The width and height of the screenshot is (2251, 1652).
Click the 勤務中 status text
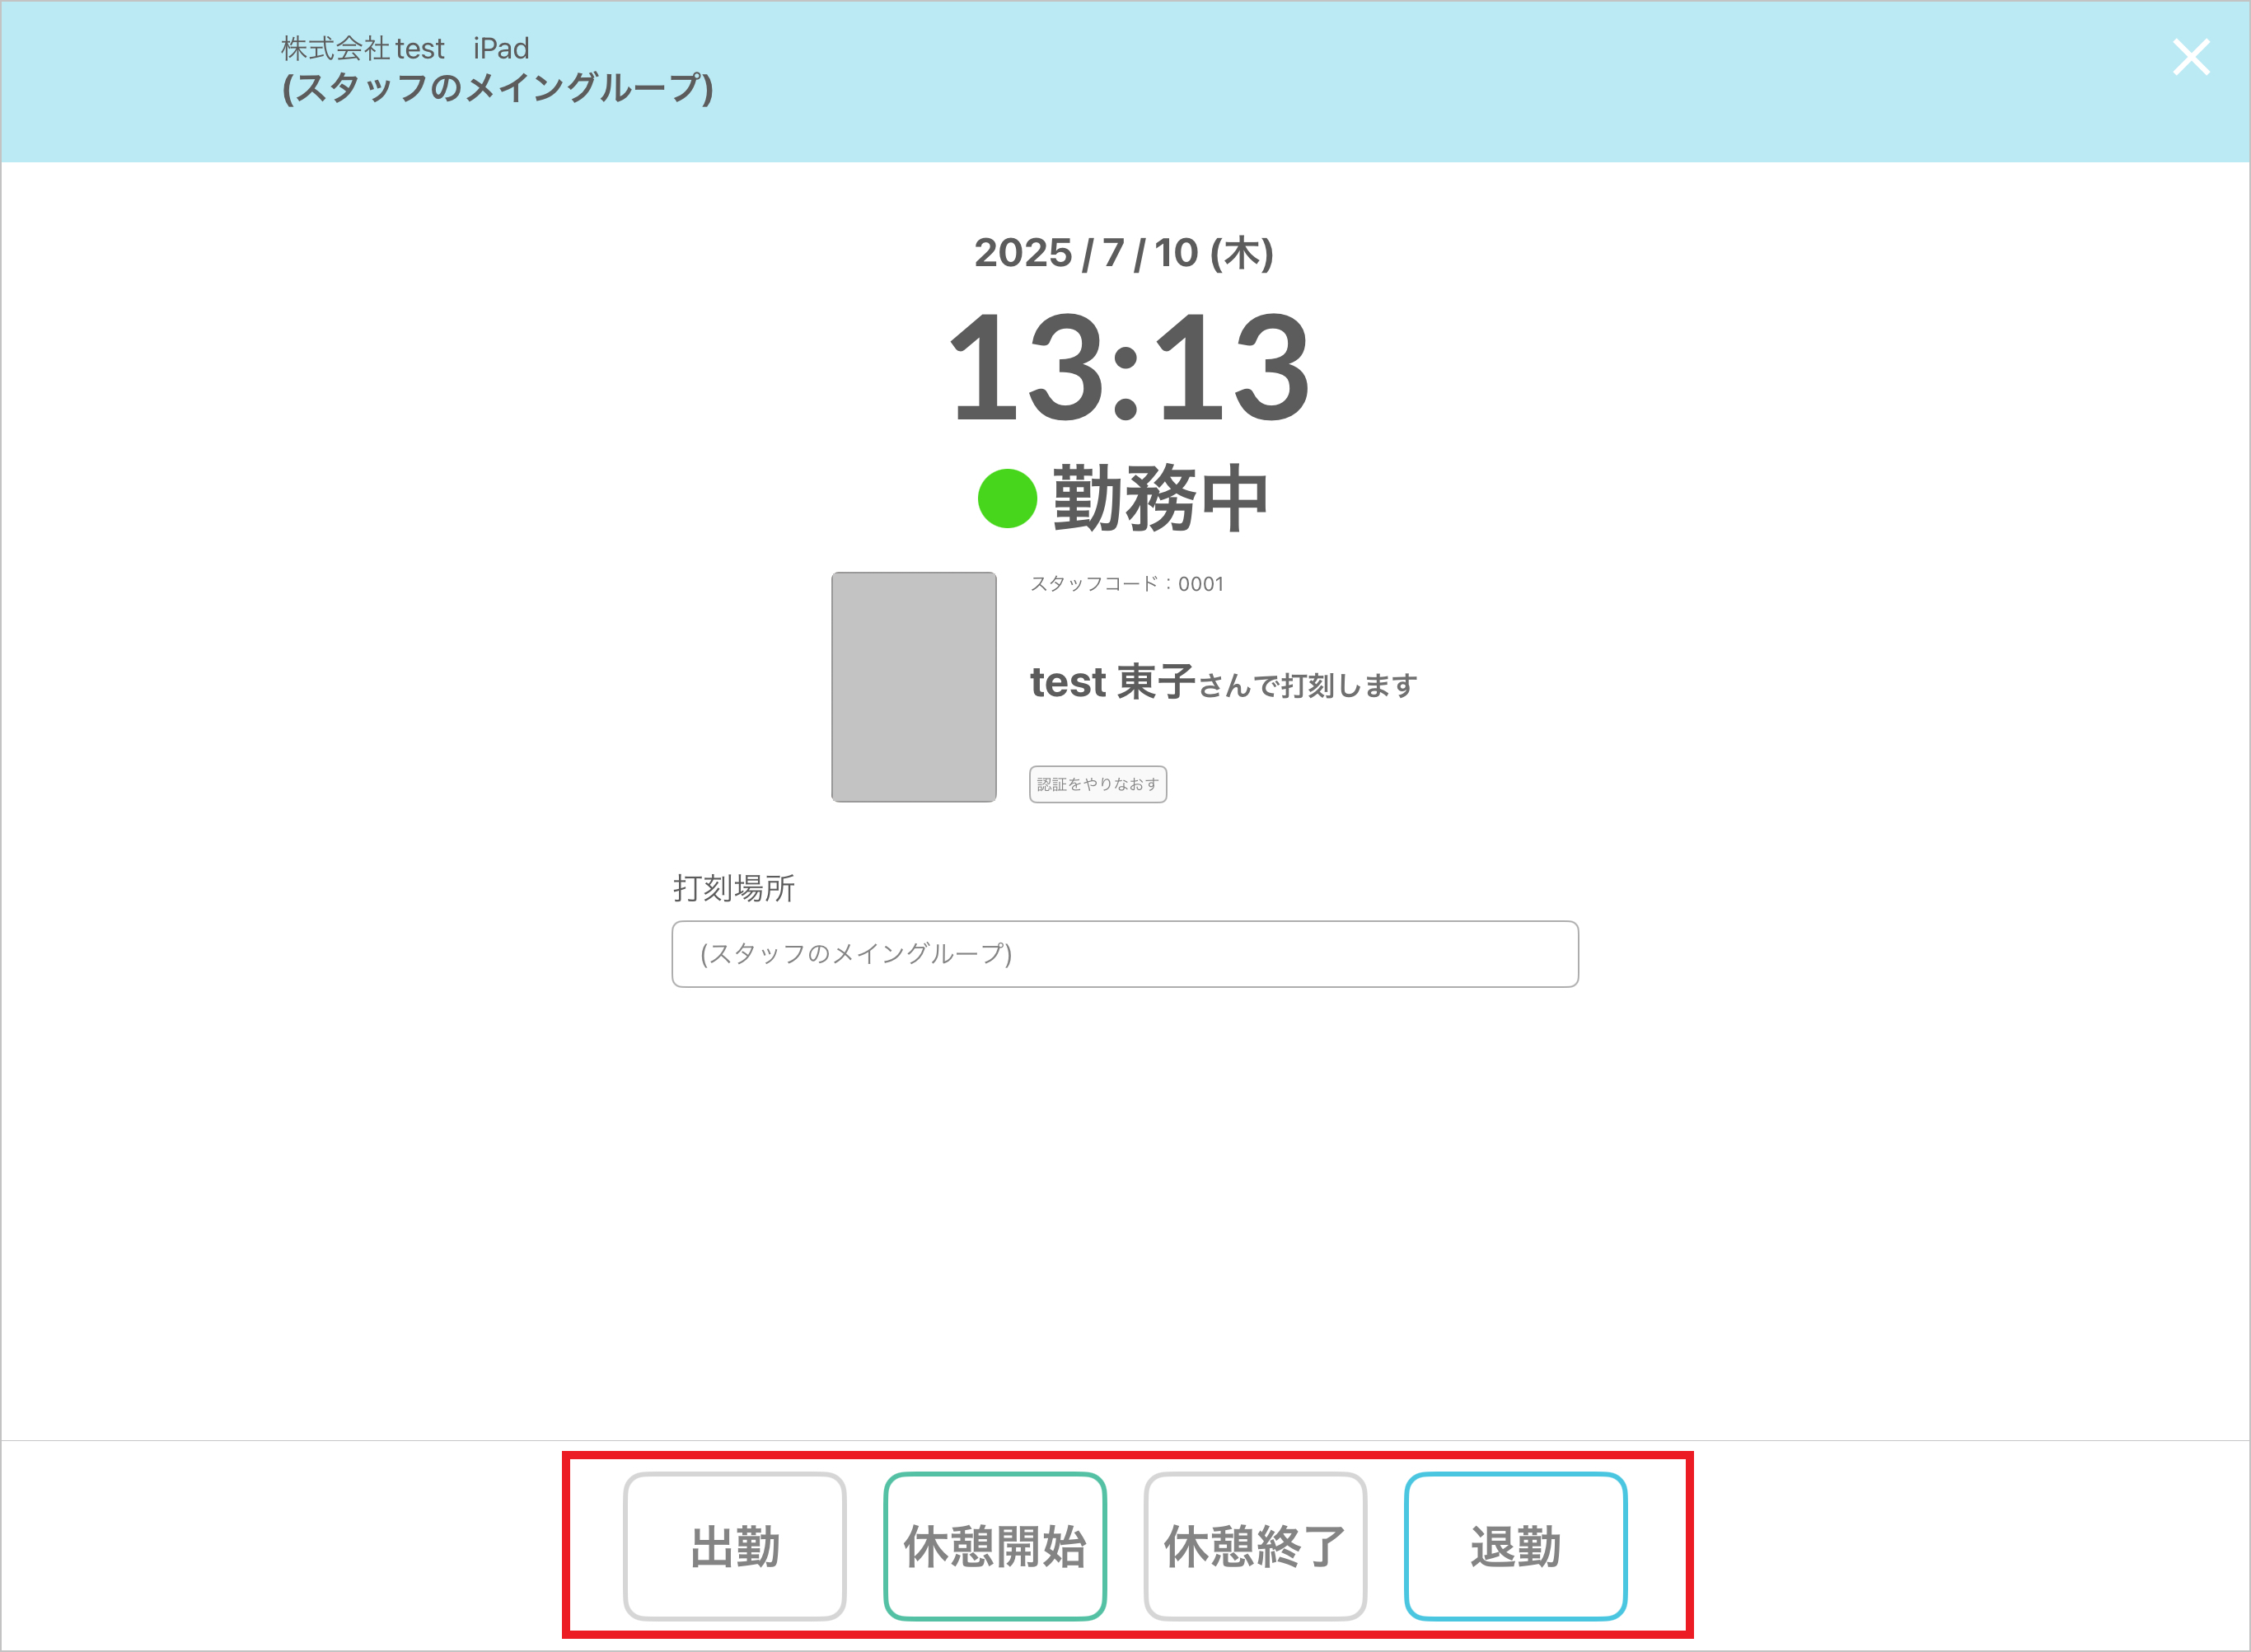click(x=1160, y=498)
